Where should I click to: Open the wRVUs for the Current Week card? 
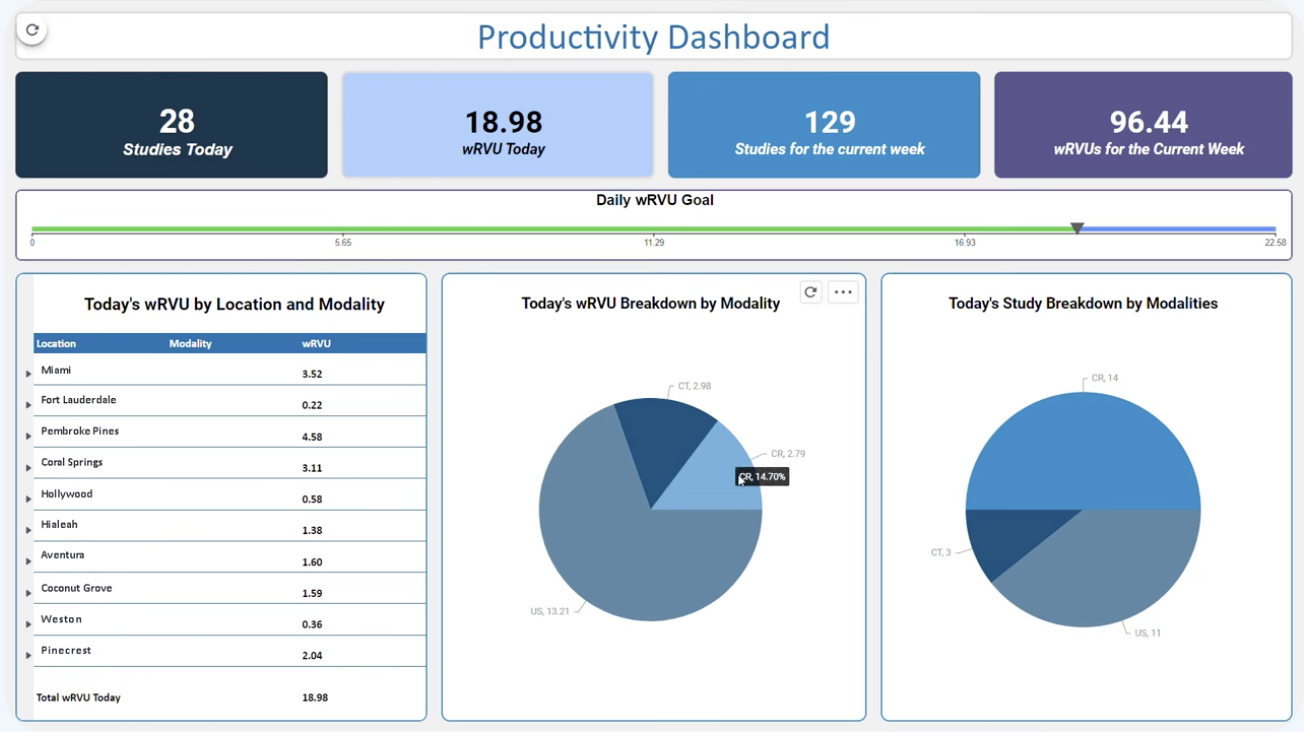(1143, 125)
